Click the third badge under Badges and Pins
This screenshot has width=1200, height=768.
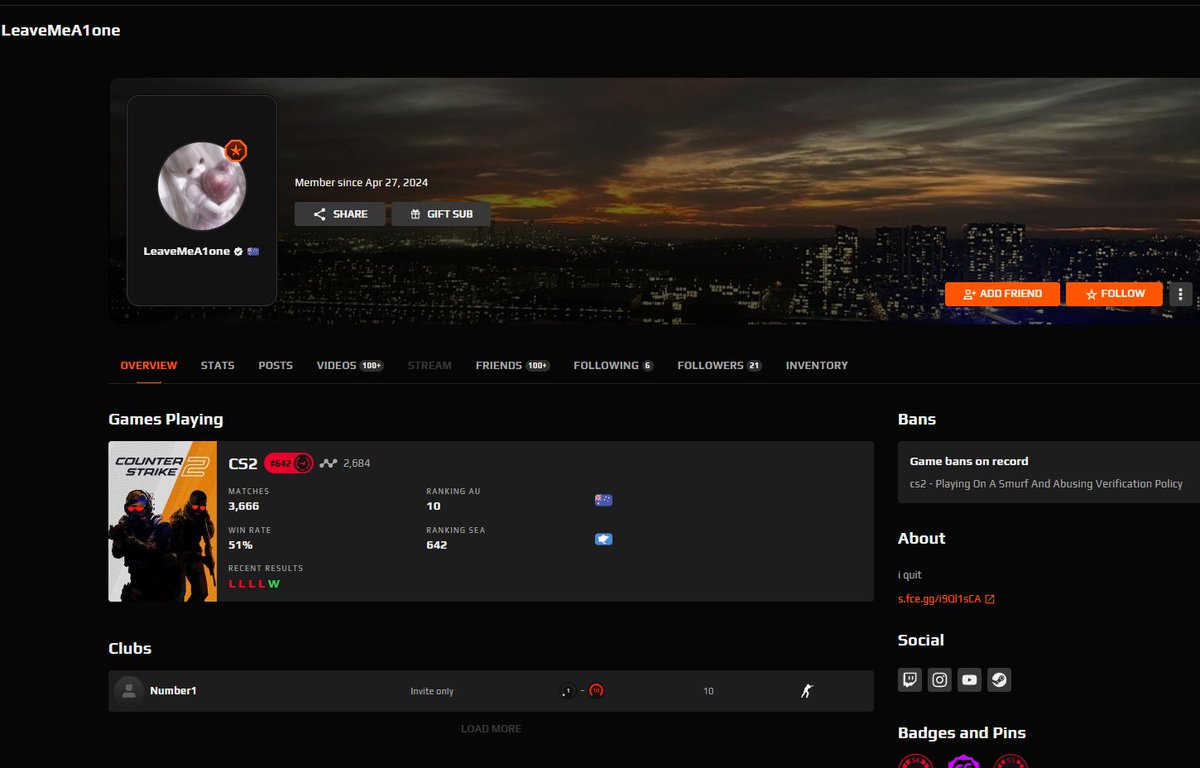click(x=1010, y=762)
